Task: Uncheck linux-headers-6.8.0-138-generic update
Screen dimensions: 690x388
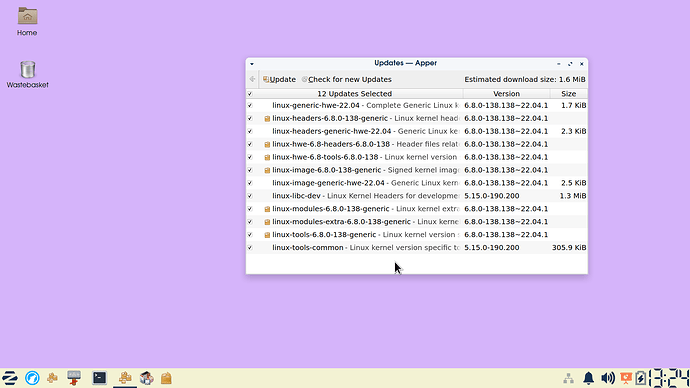Action: (250, 118)
